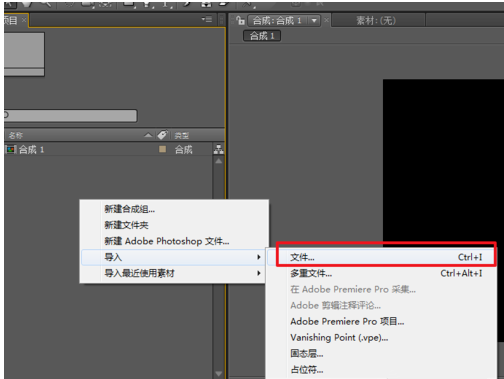Open the project panel options menu icon

click(207, 19)
